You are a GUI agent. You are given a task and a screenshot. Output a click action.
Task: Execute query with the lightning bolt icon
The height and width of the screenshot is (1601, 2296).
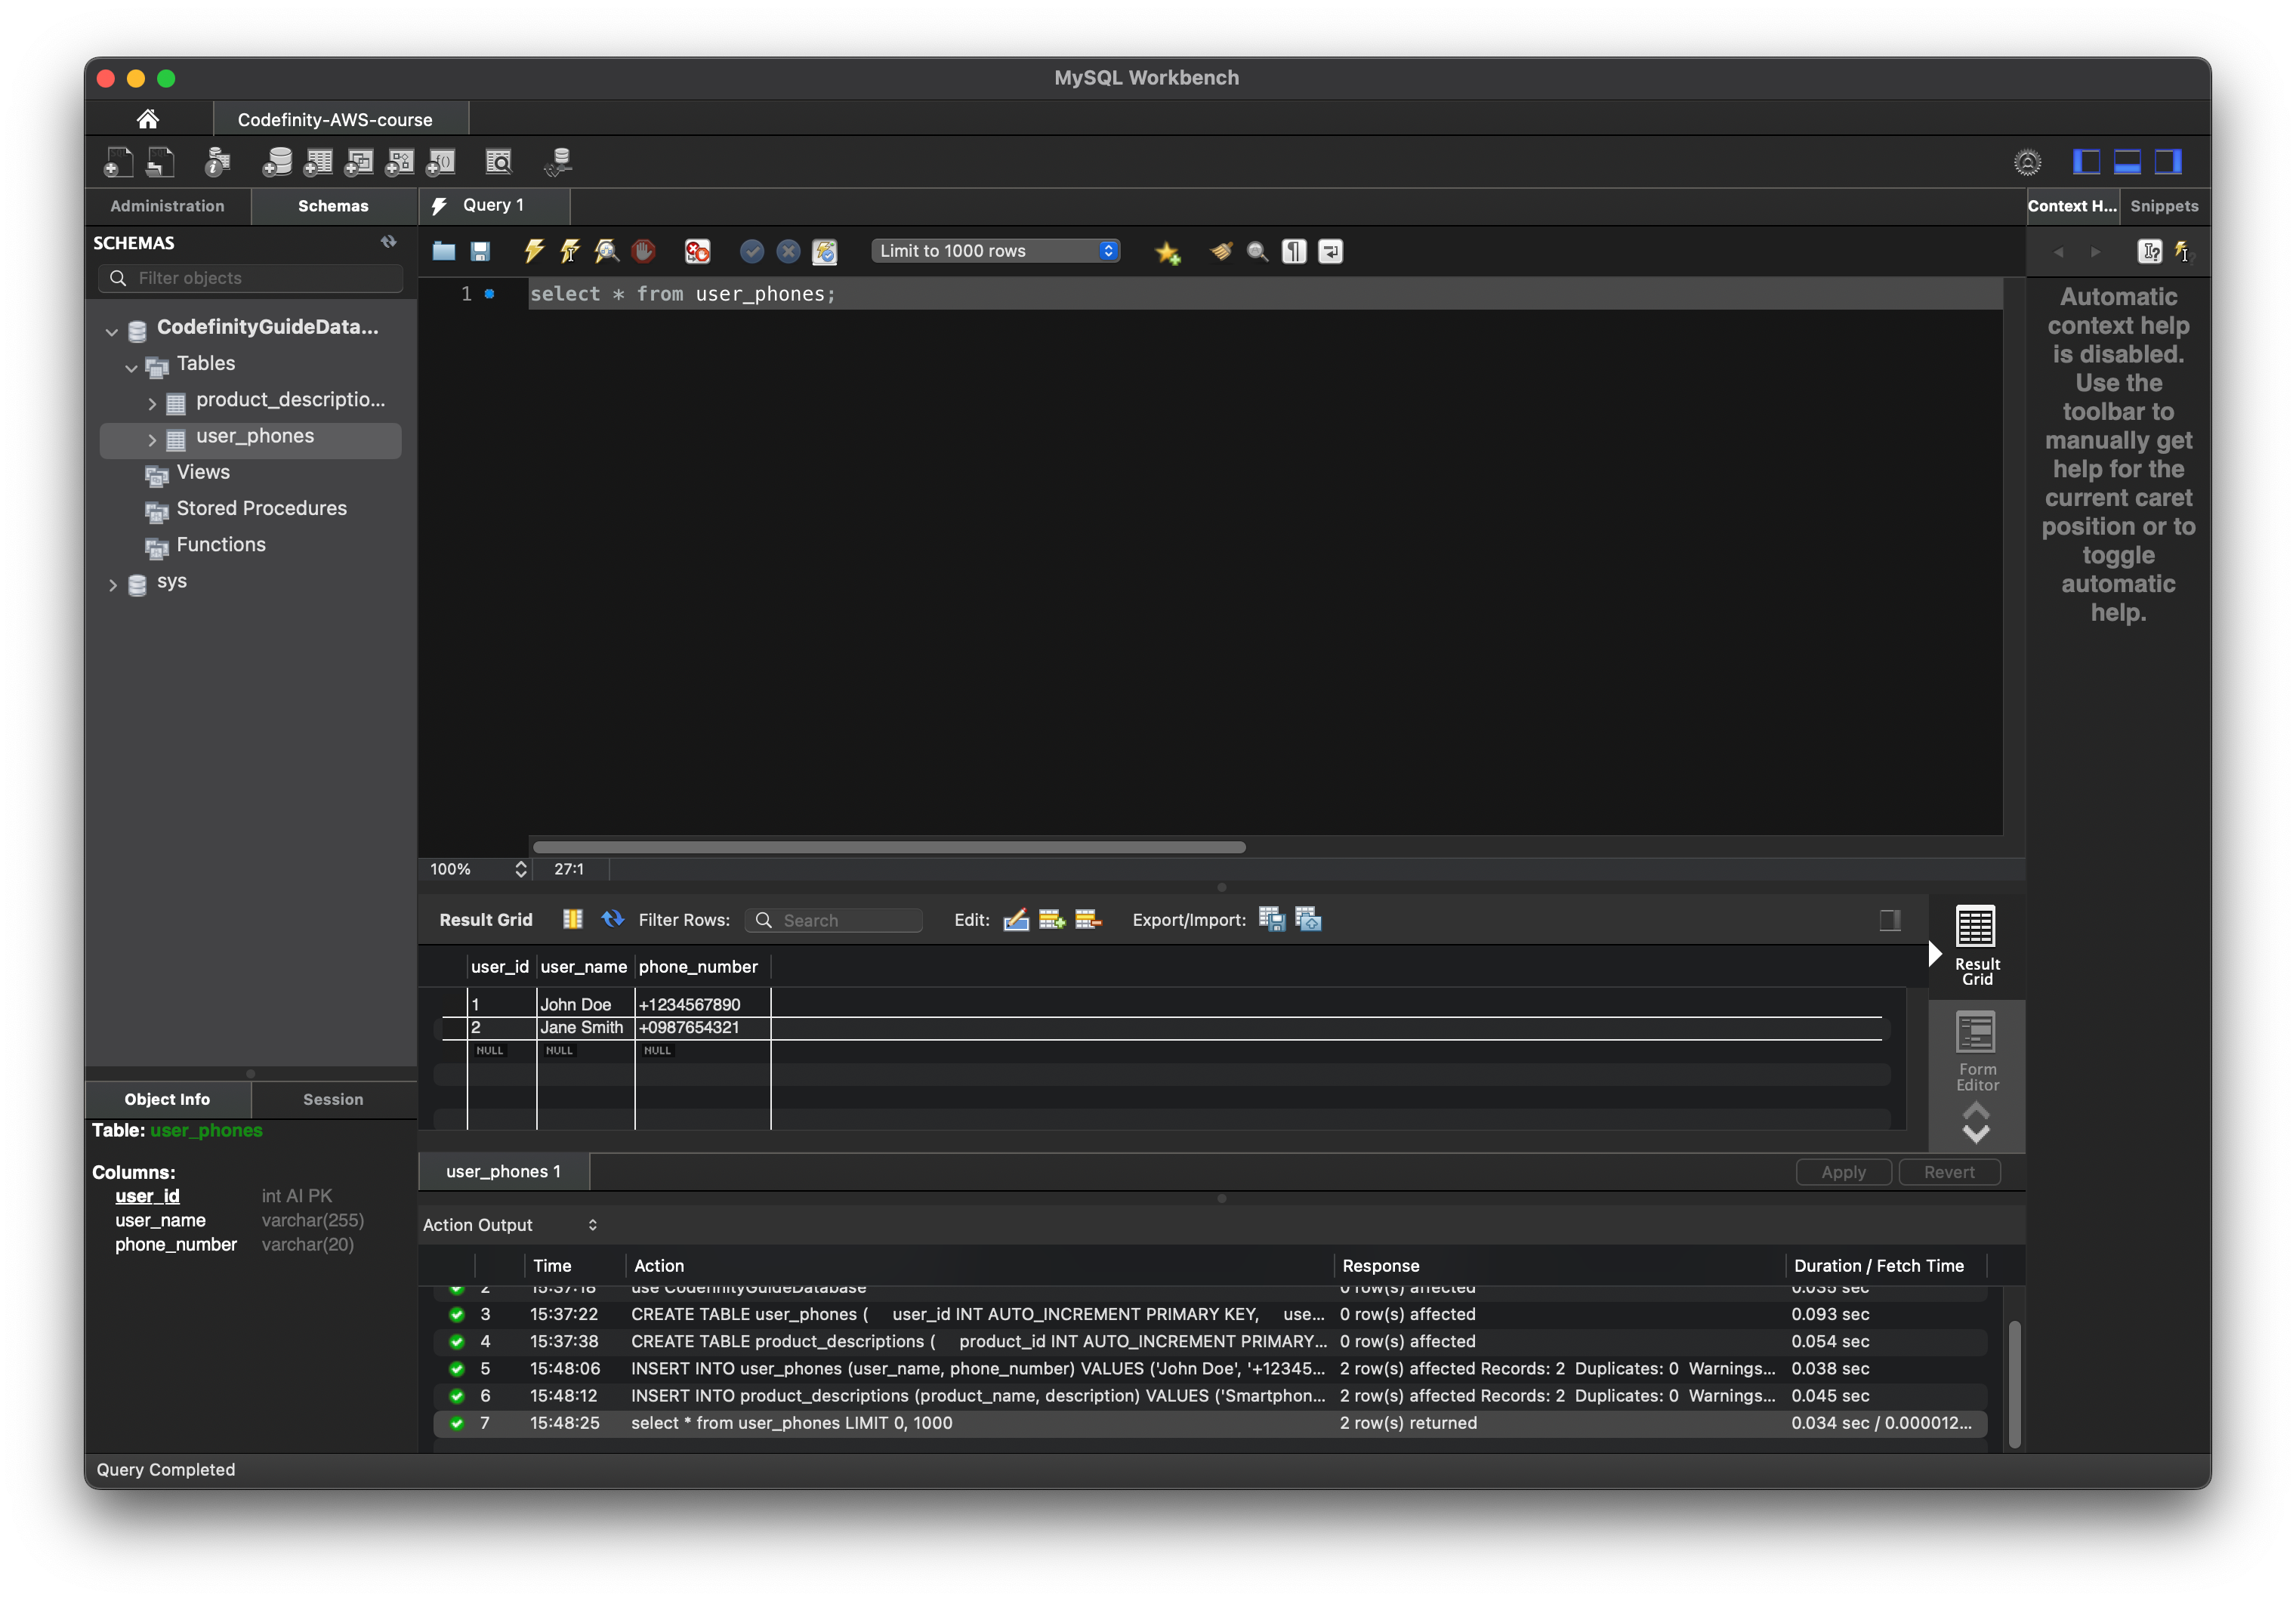pos(534,251)
